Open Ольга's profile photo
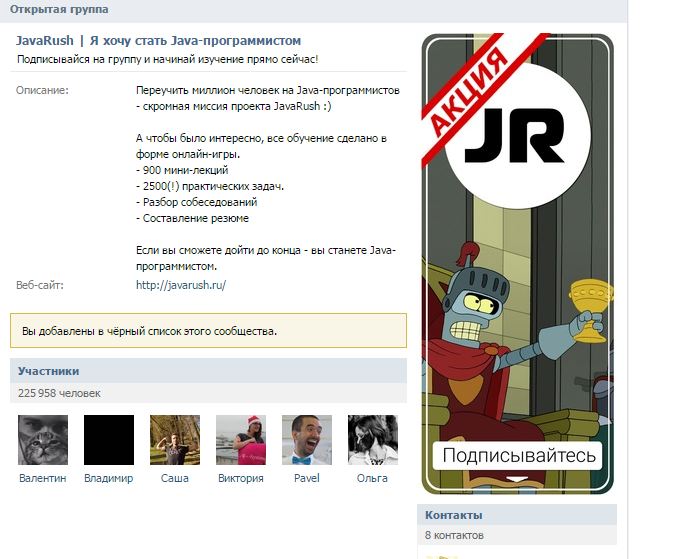690x559 pixels. [373, 440]
